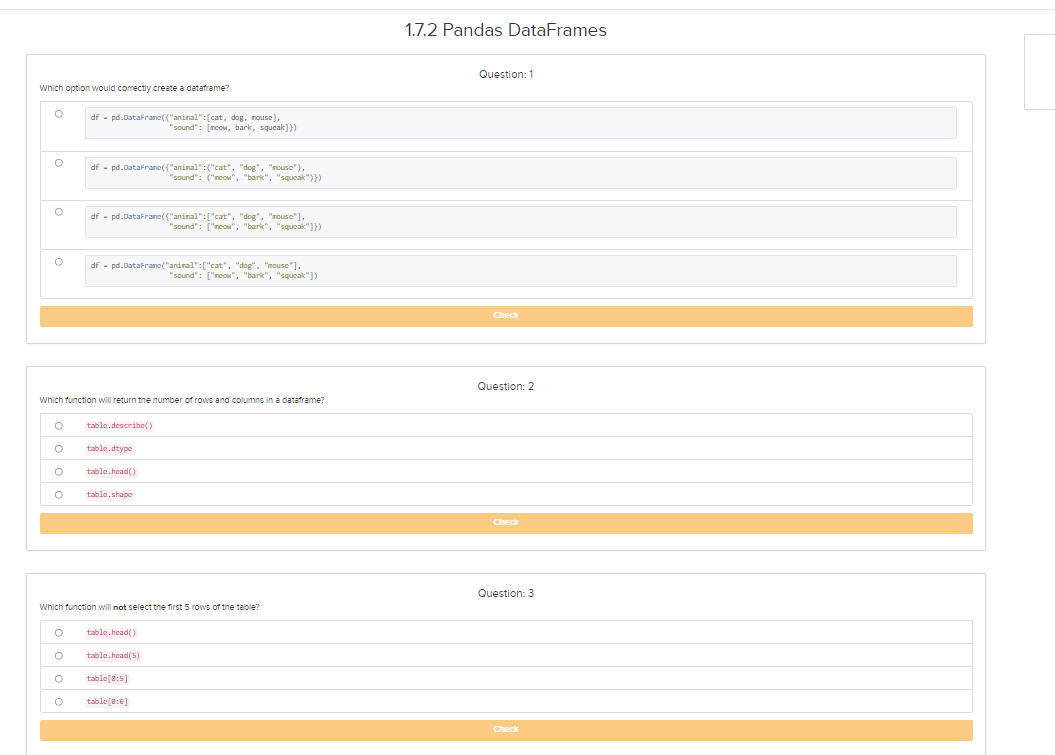Click the table[0:6] code text in Question 3
This screenshot has height=755, width=1055.
106,701
